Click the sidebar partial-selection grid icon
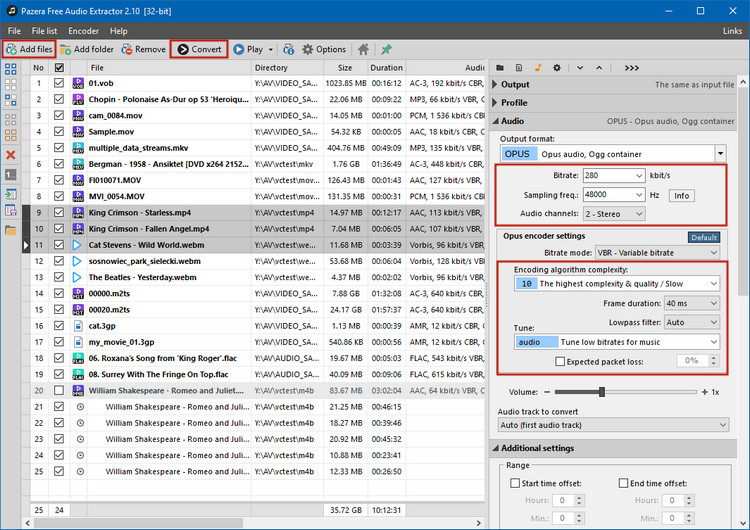This screenshot has width=750, height=530. [x=11, y=100]
